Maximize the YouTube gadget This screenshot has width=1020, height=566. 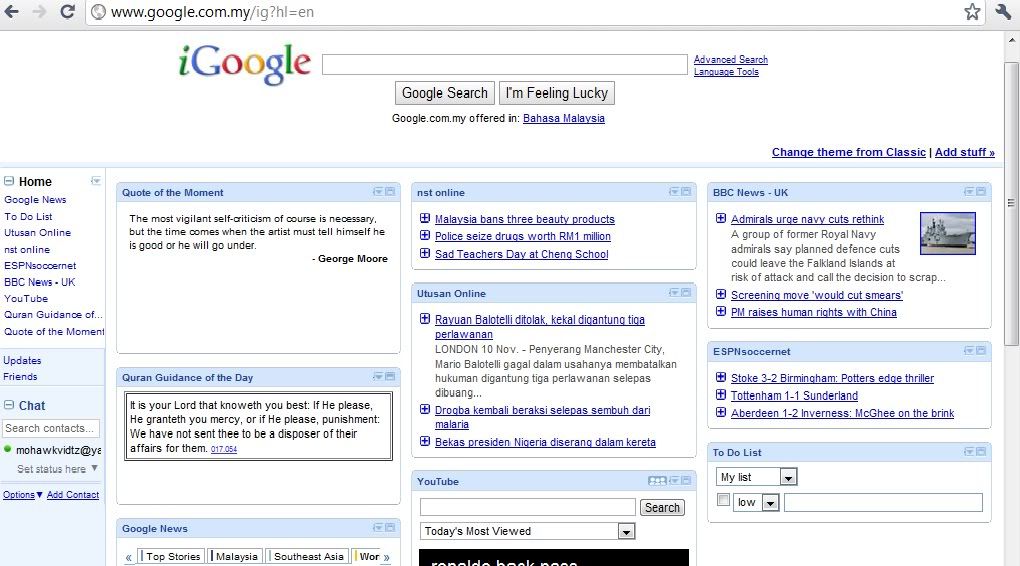[686, 481]
